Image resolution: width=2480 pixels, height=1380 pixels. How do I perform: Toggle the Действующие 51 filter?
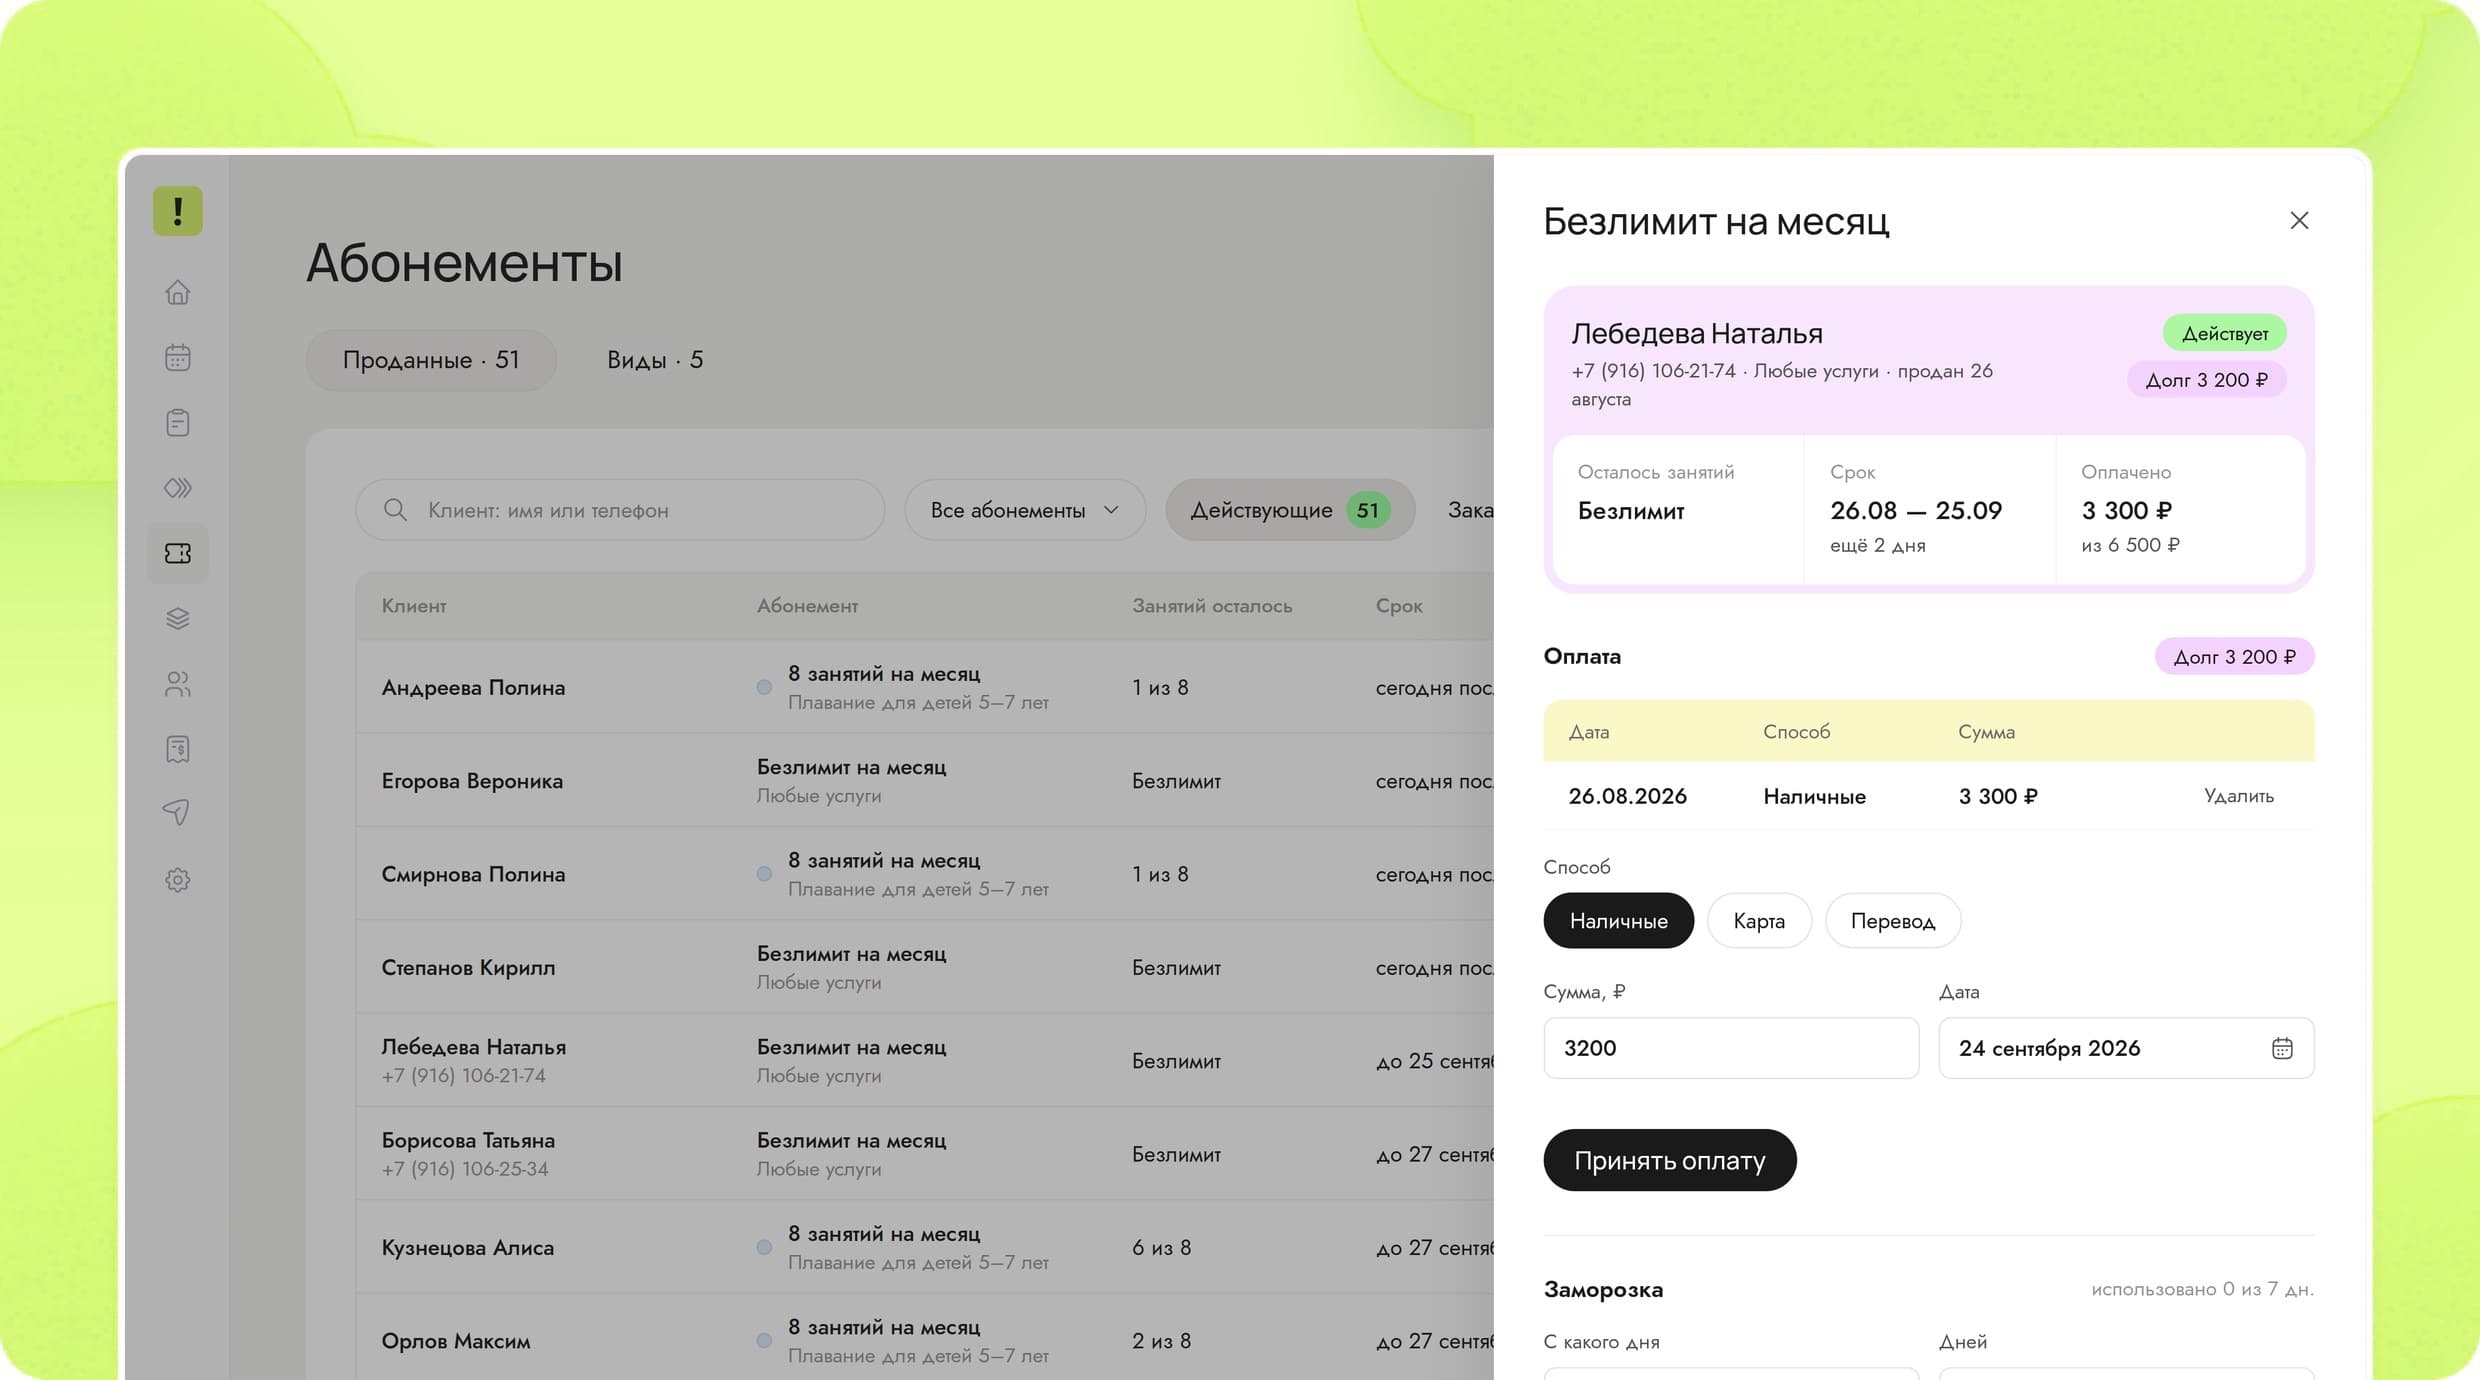tap(1290, 510)
